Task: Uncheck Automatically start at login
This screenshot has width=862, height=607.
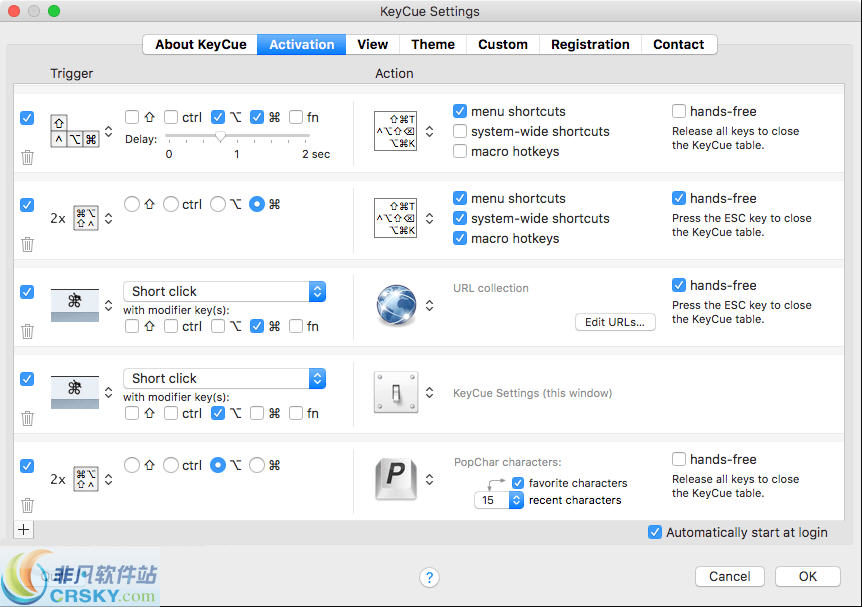Action: [x=655, y=532]
